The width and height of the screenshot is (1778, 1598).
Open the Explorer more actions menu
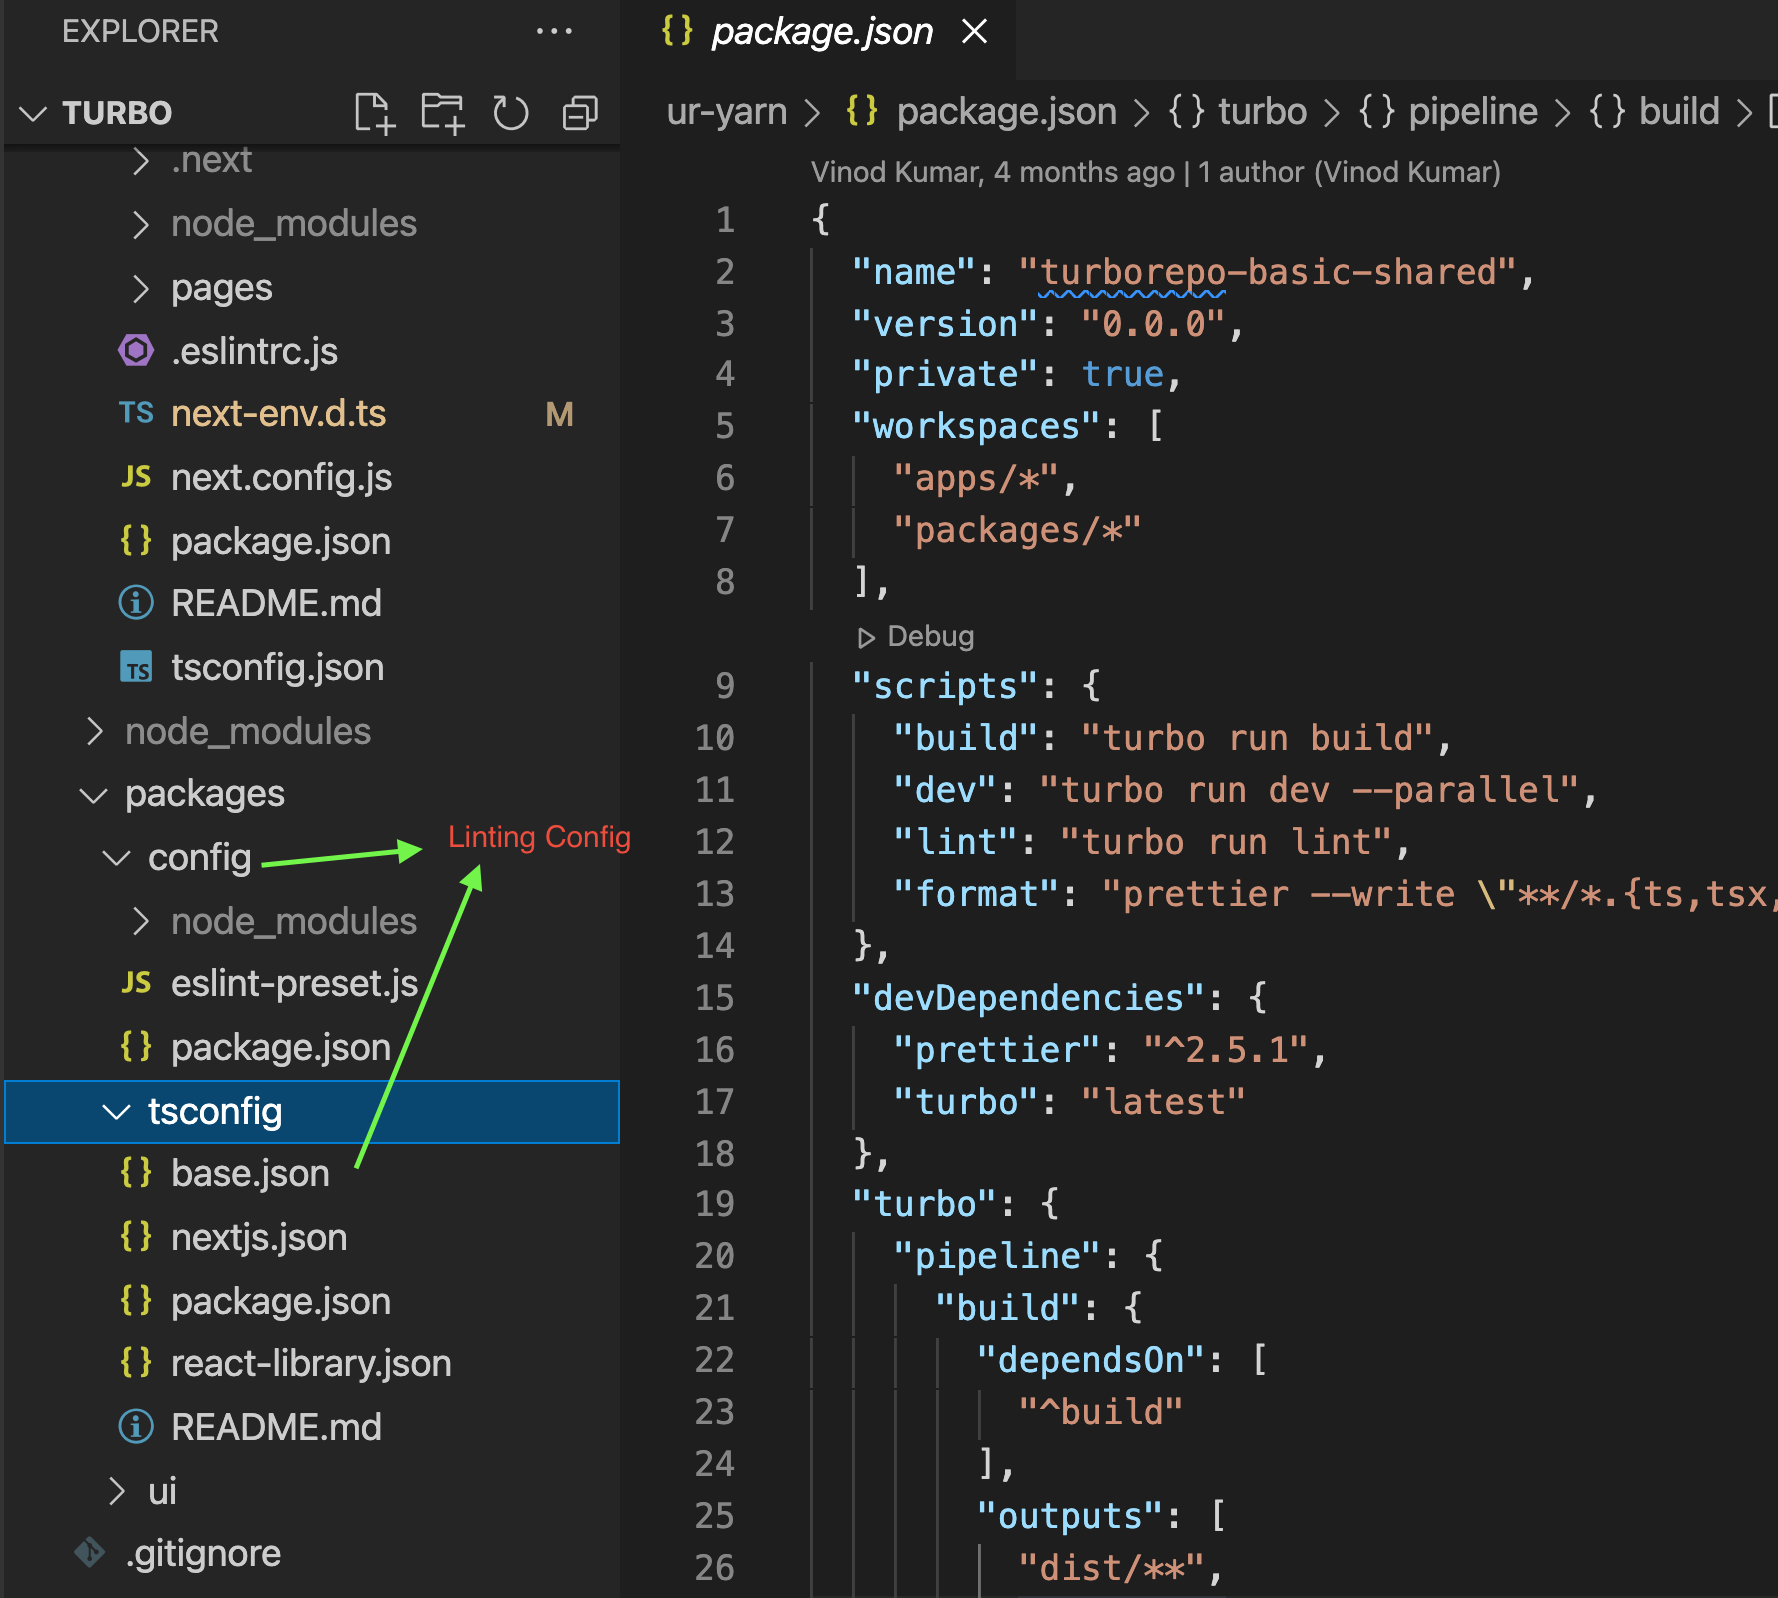[554, 31]
